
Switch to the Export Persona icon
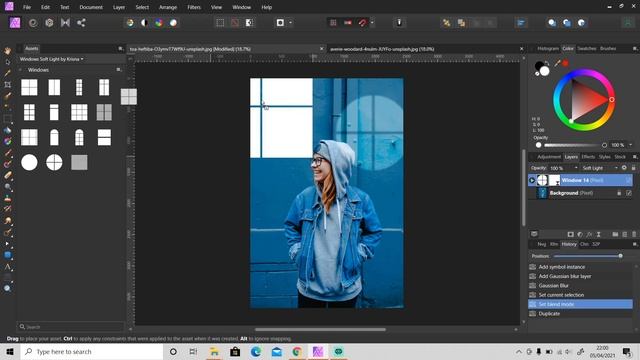[x=81, y=23]
